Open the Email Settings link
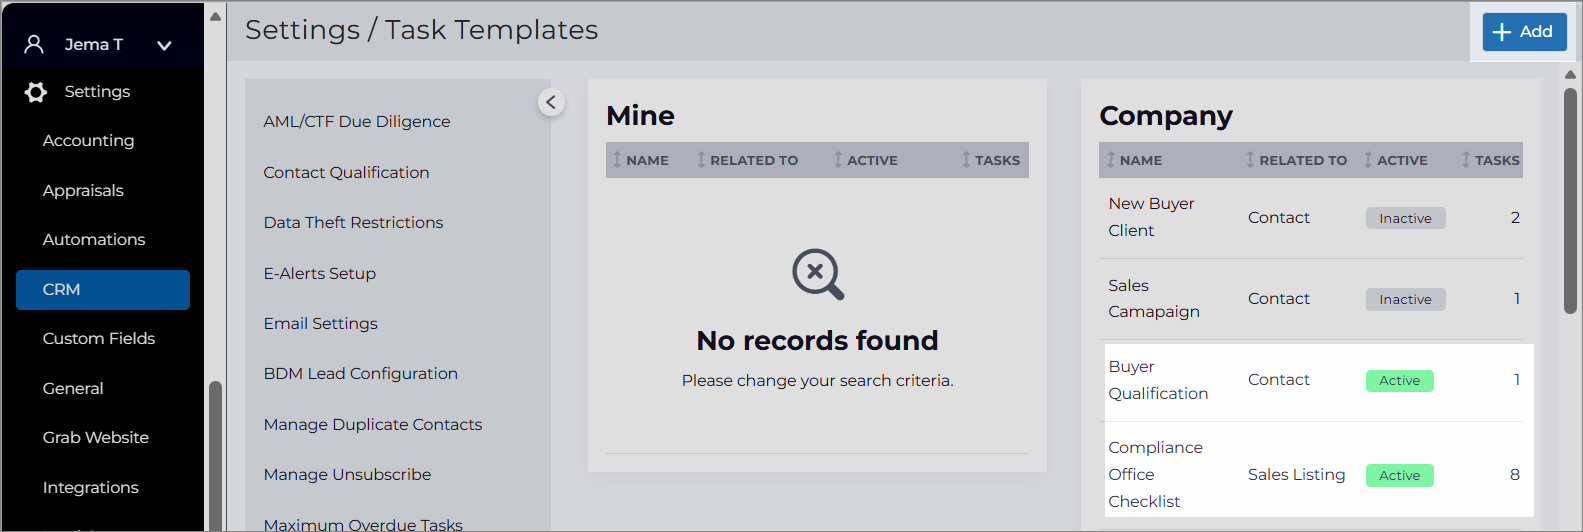The image size is (1583, 532). pos(321,324)
